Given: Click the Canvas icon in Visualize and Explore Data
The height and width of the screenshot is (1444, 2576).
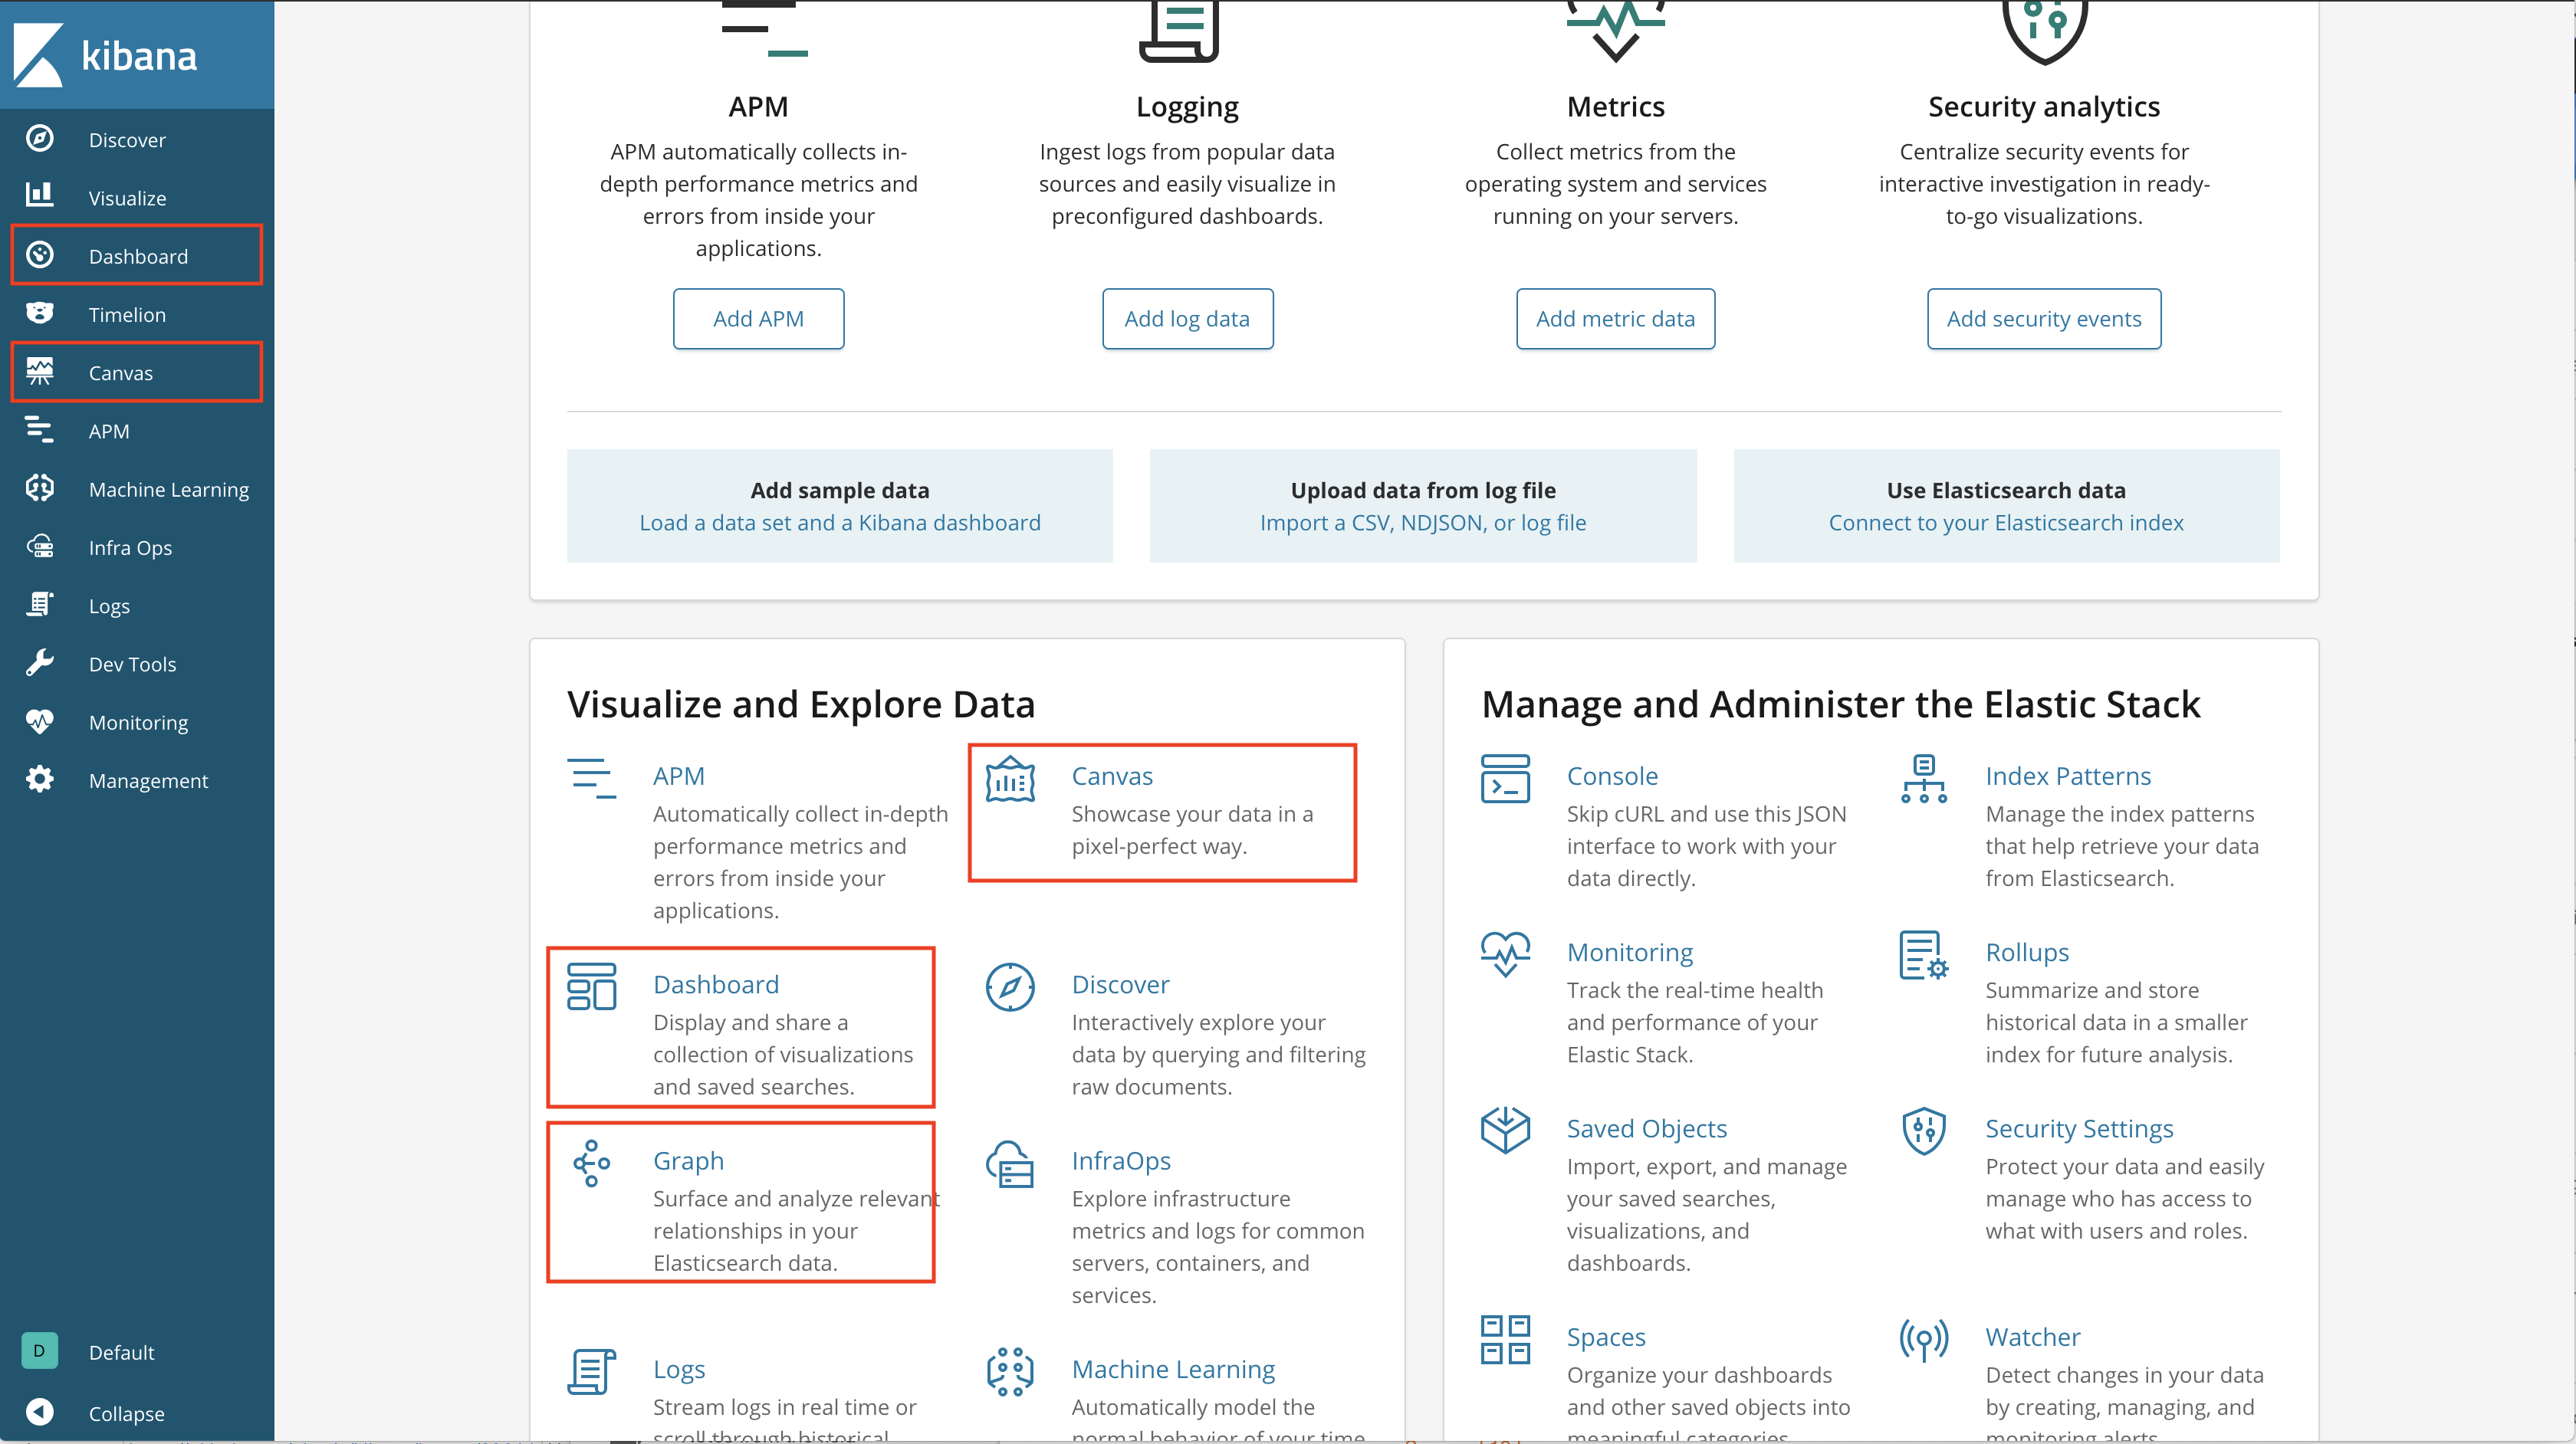Looking at the screenshot, I should [1010, 780].
